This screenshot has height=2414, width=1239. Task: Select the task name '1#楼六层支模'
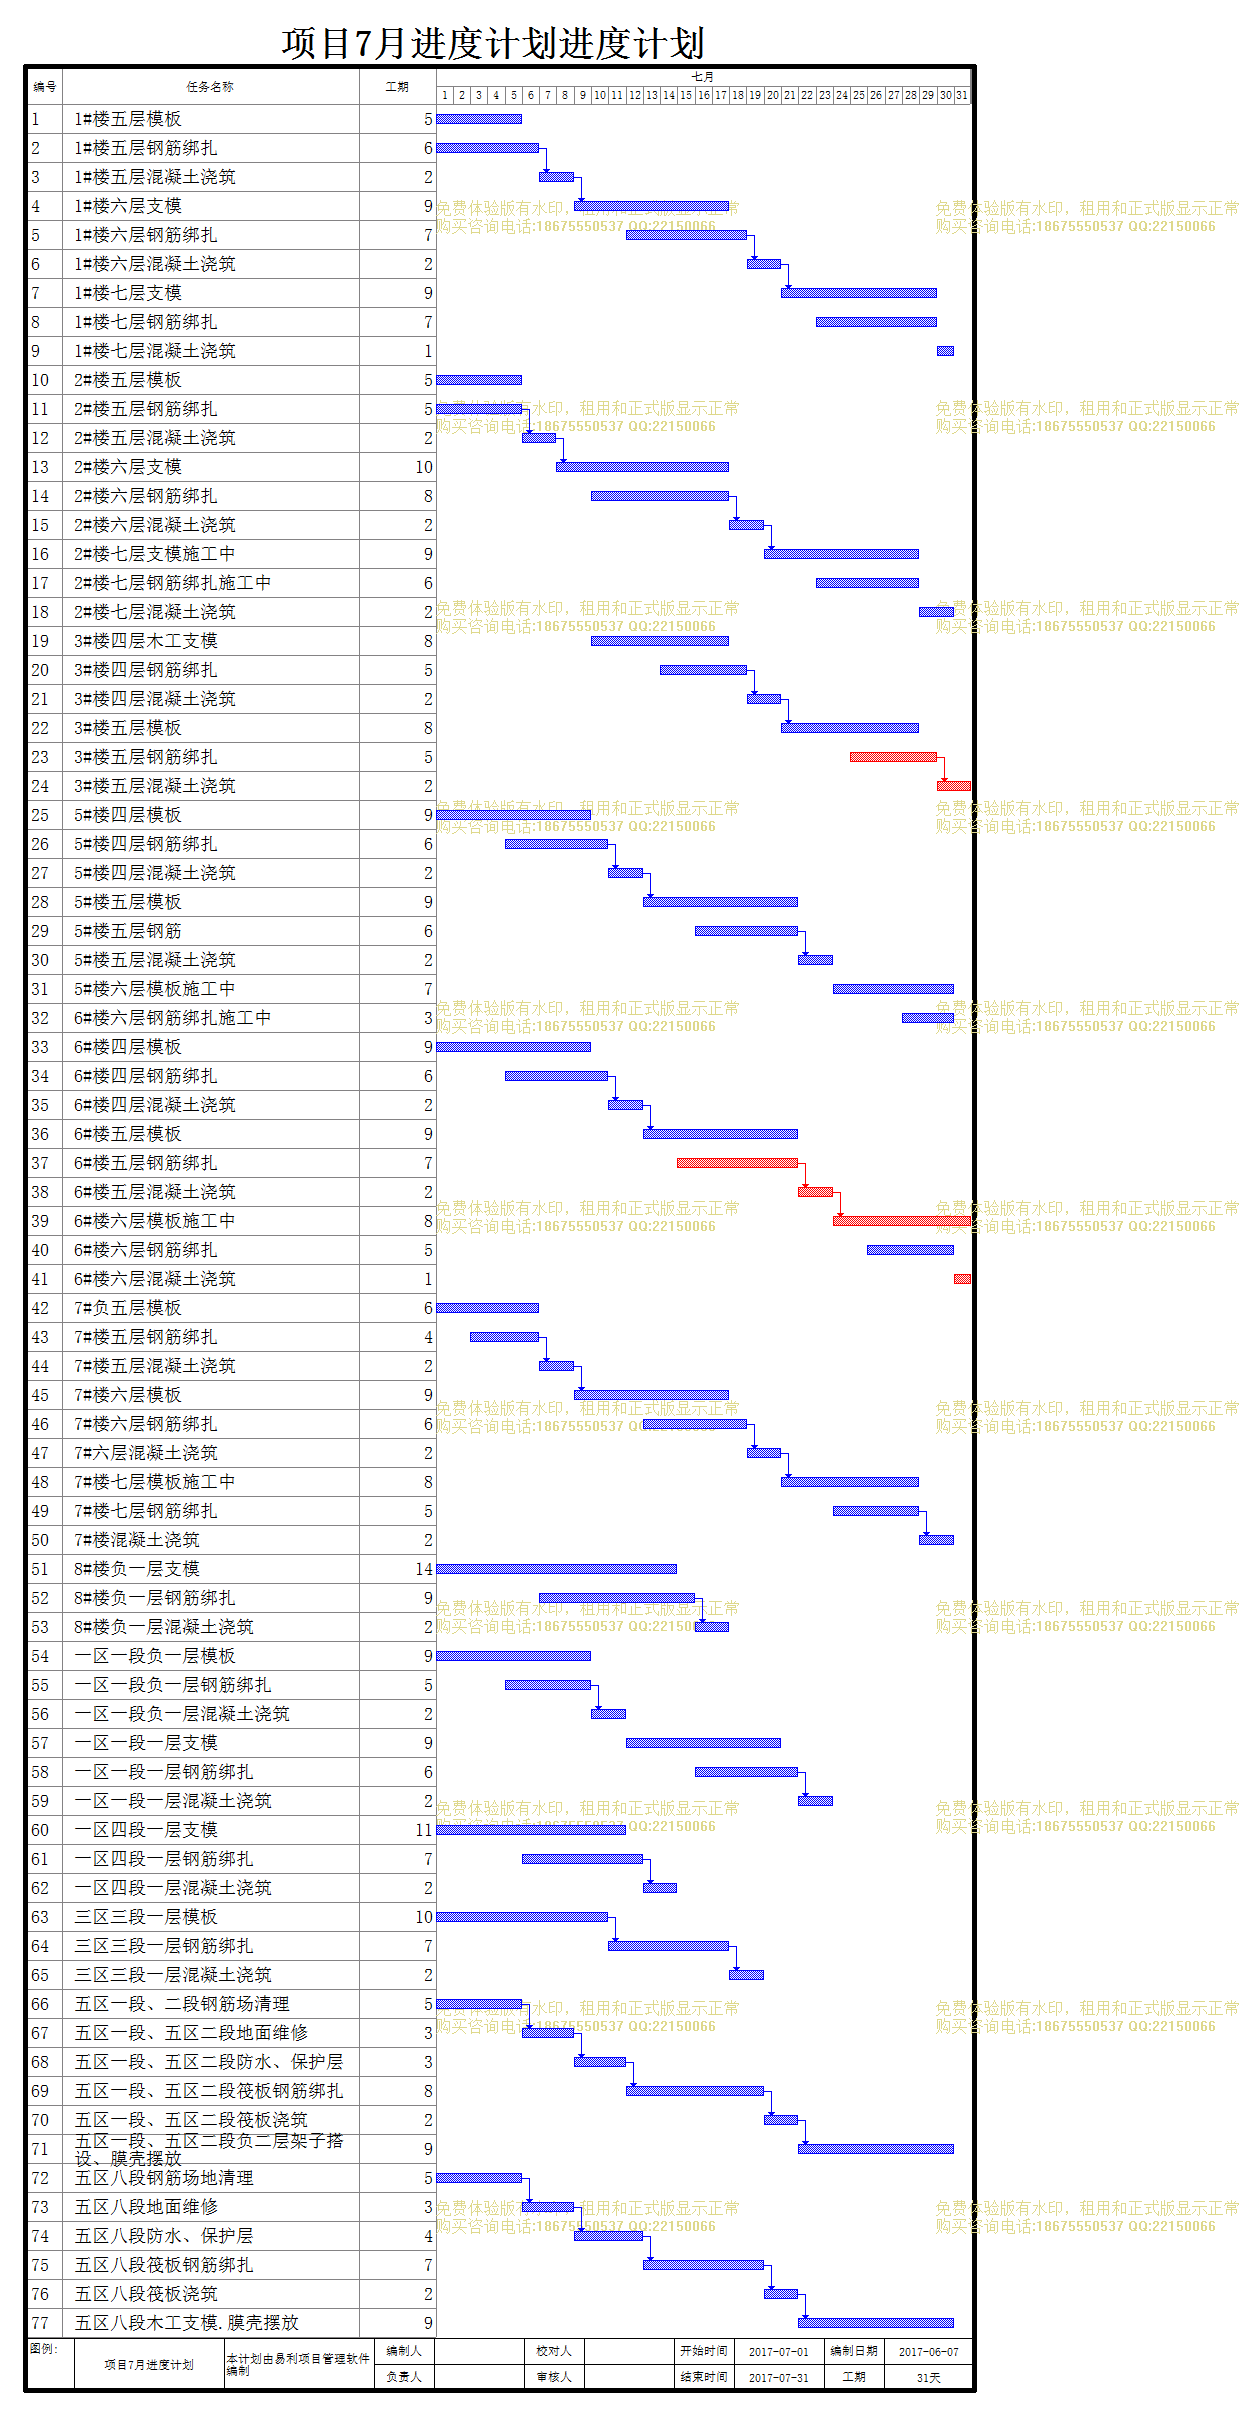tap(128, 206)
